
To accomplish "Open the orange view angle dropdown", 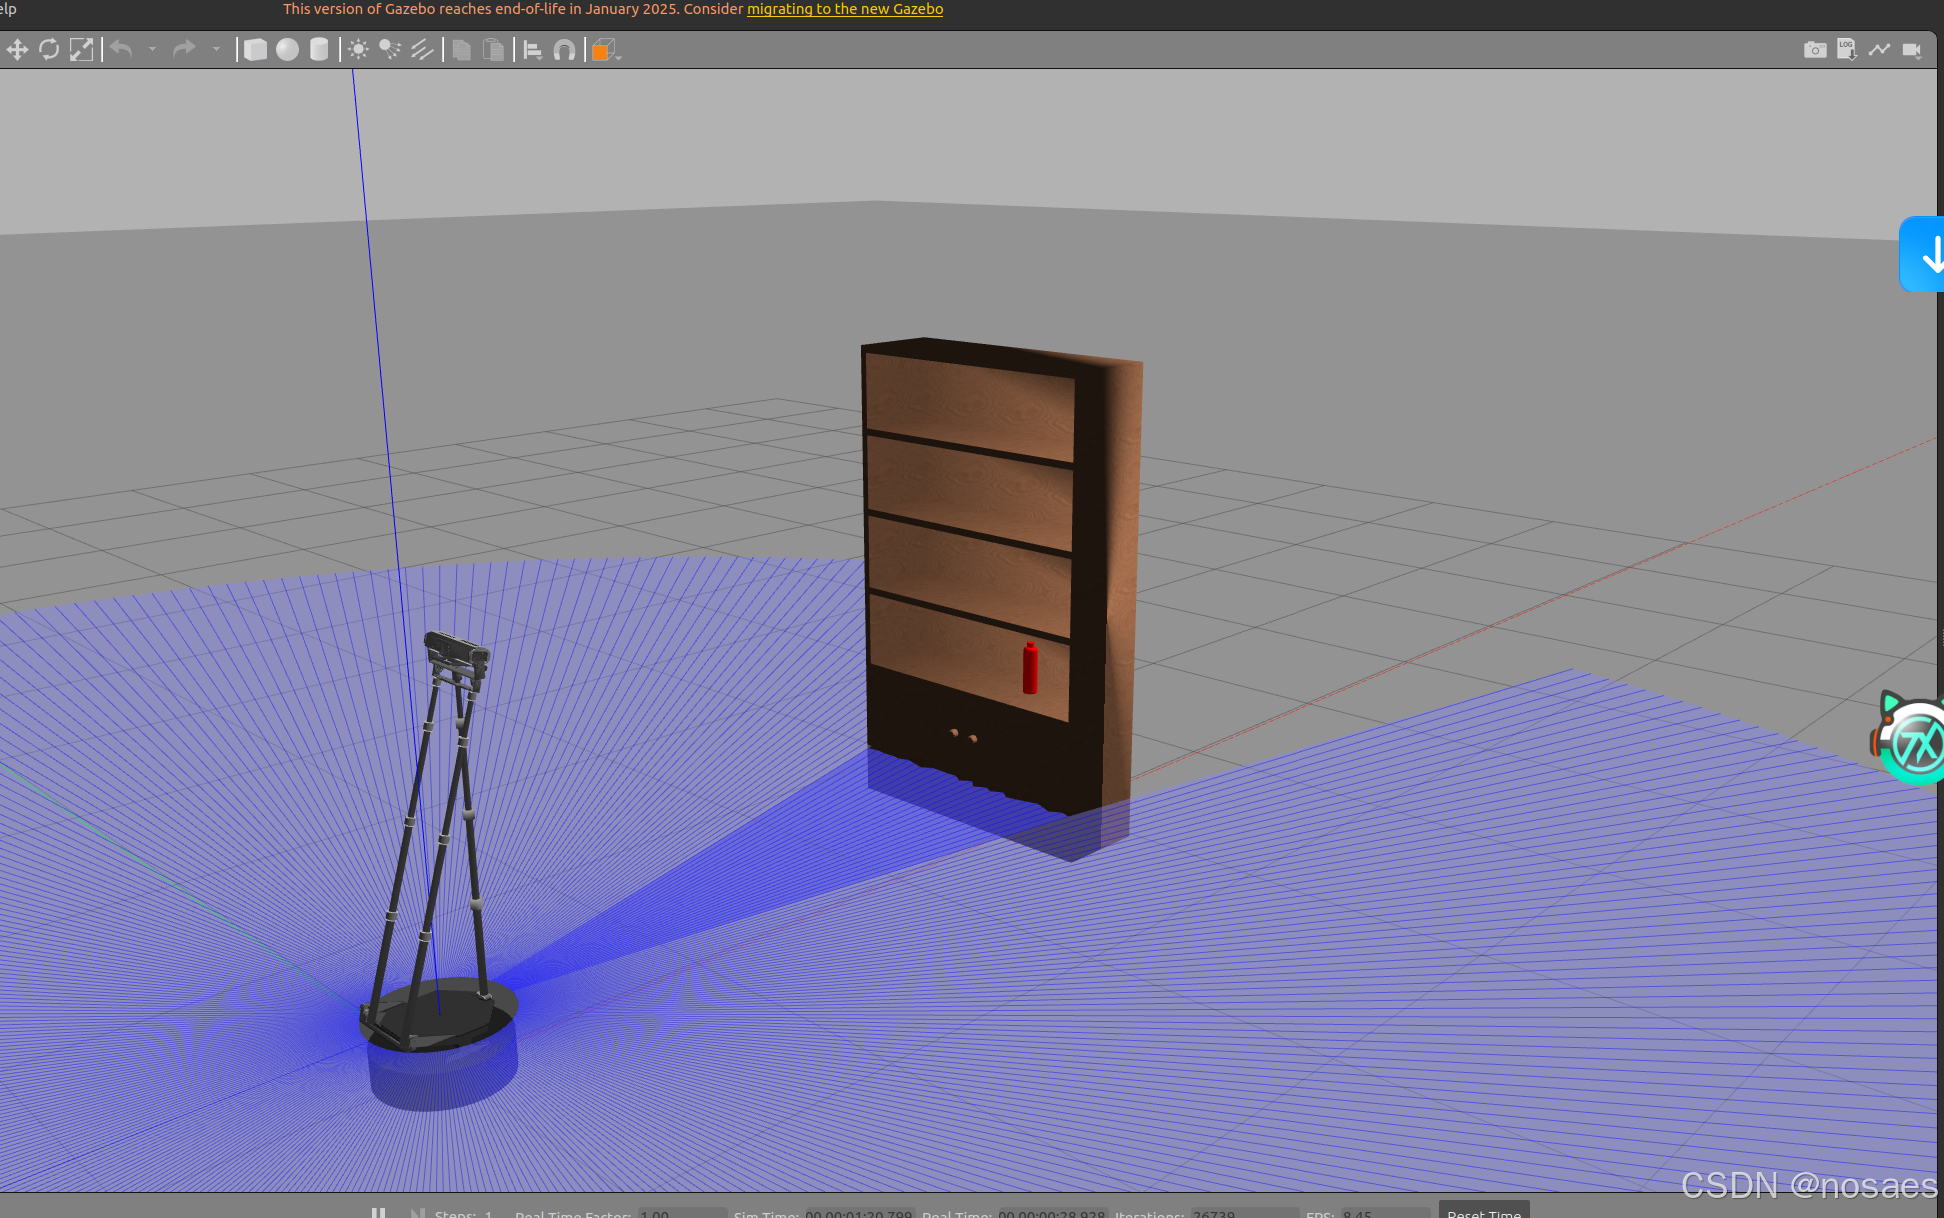I will [x=605, y=51].
